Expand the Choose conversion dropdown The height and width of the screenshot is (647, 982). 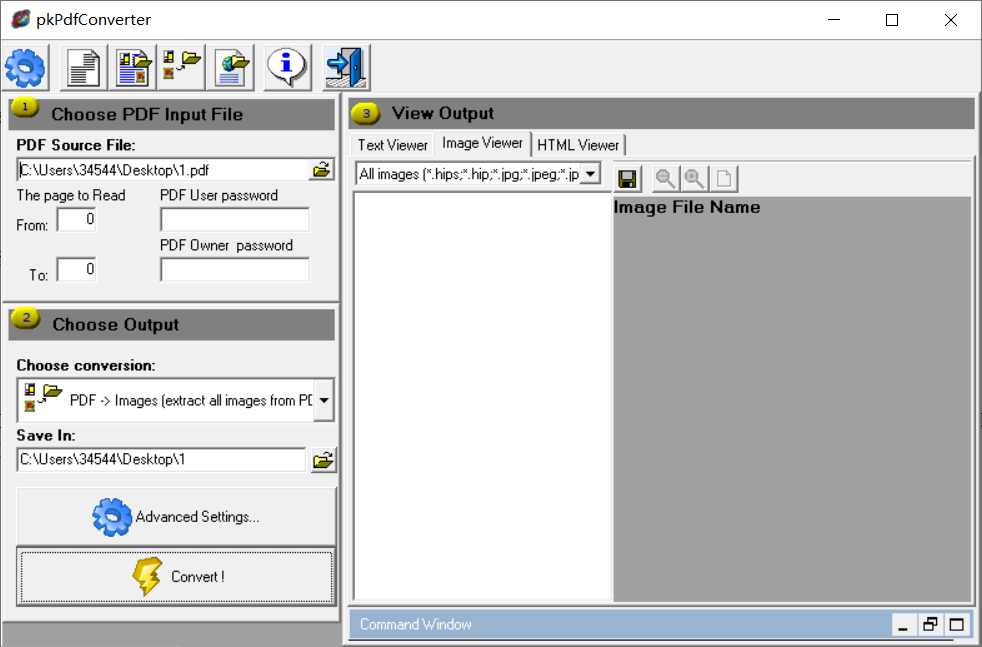tap(324, 400)
